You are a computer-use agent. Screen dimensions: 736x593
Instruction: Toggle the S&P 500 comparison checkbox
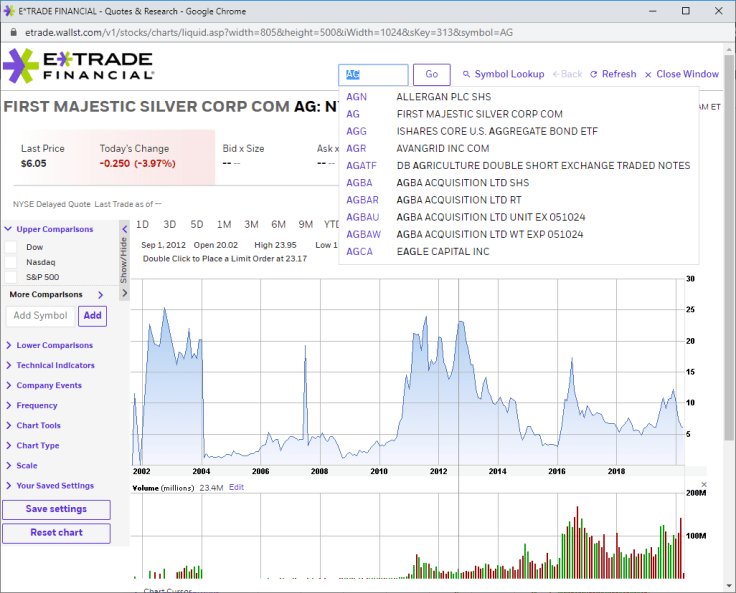point(11,277)
